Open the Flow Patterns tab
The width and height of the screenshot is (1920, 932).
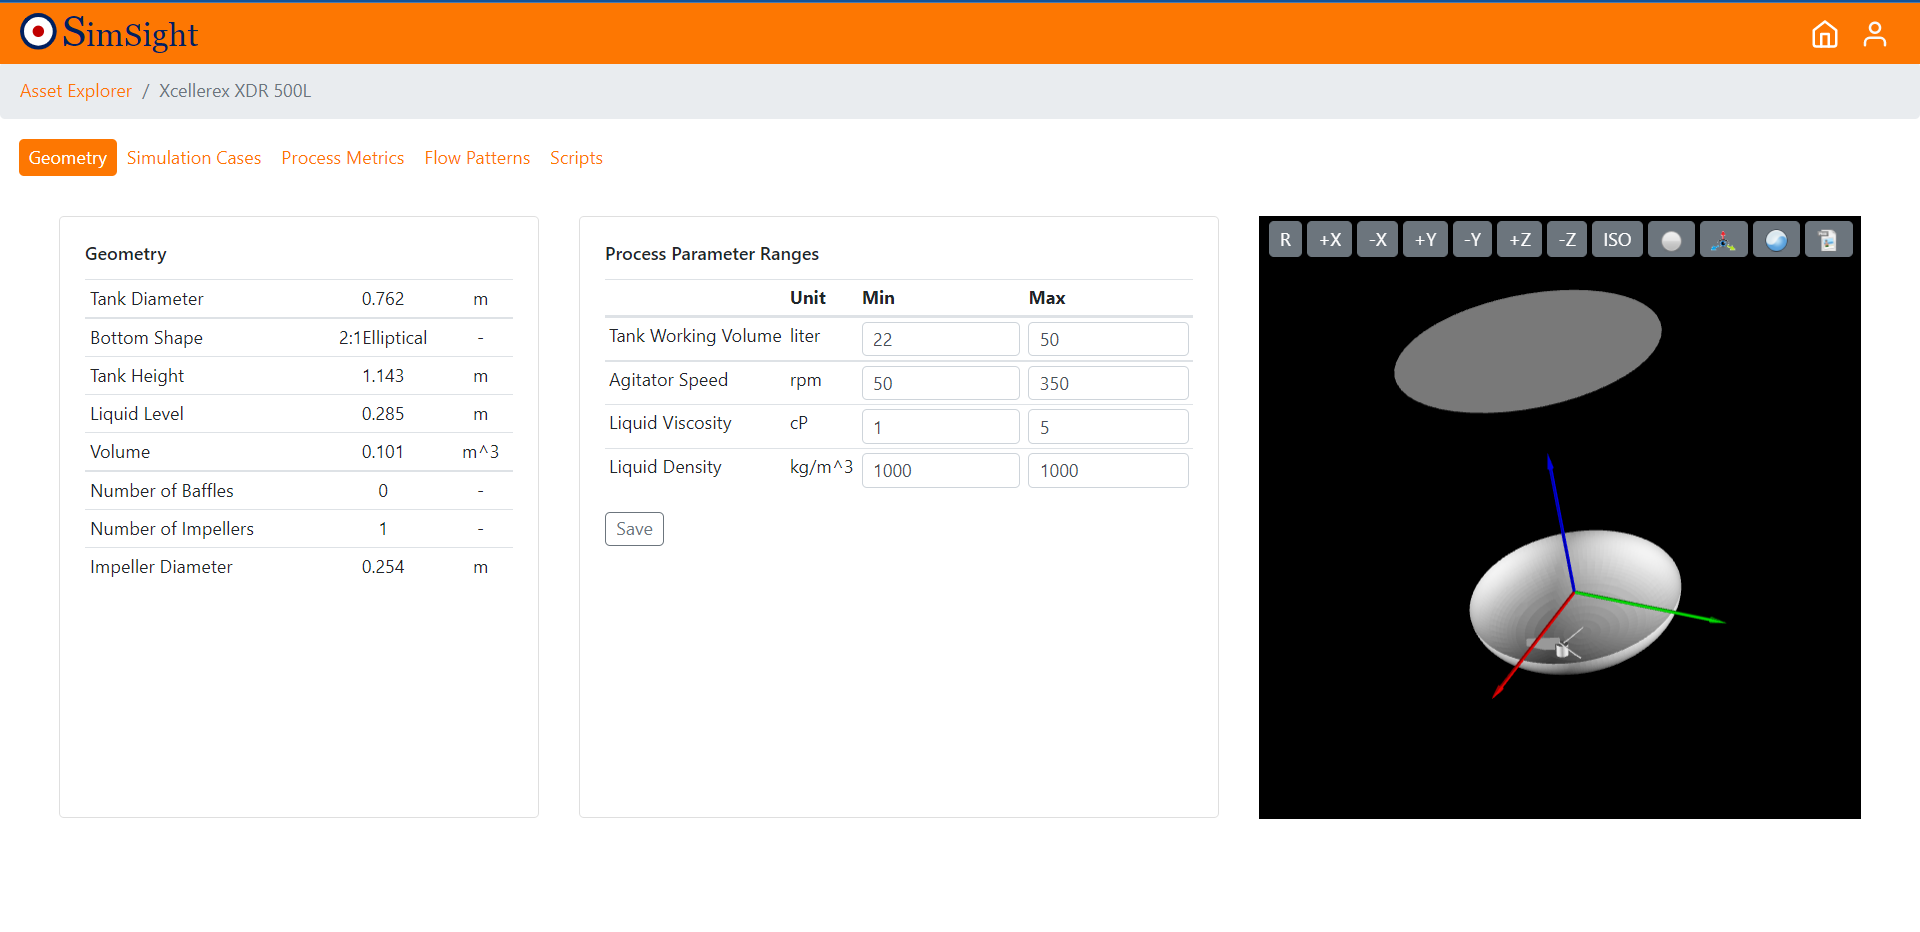coord(477,157)
